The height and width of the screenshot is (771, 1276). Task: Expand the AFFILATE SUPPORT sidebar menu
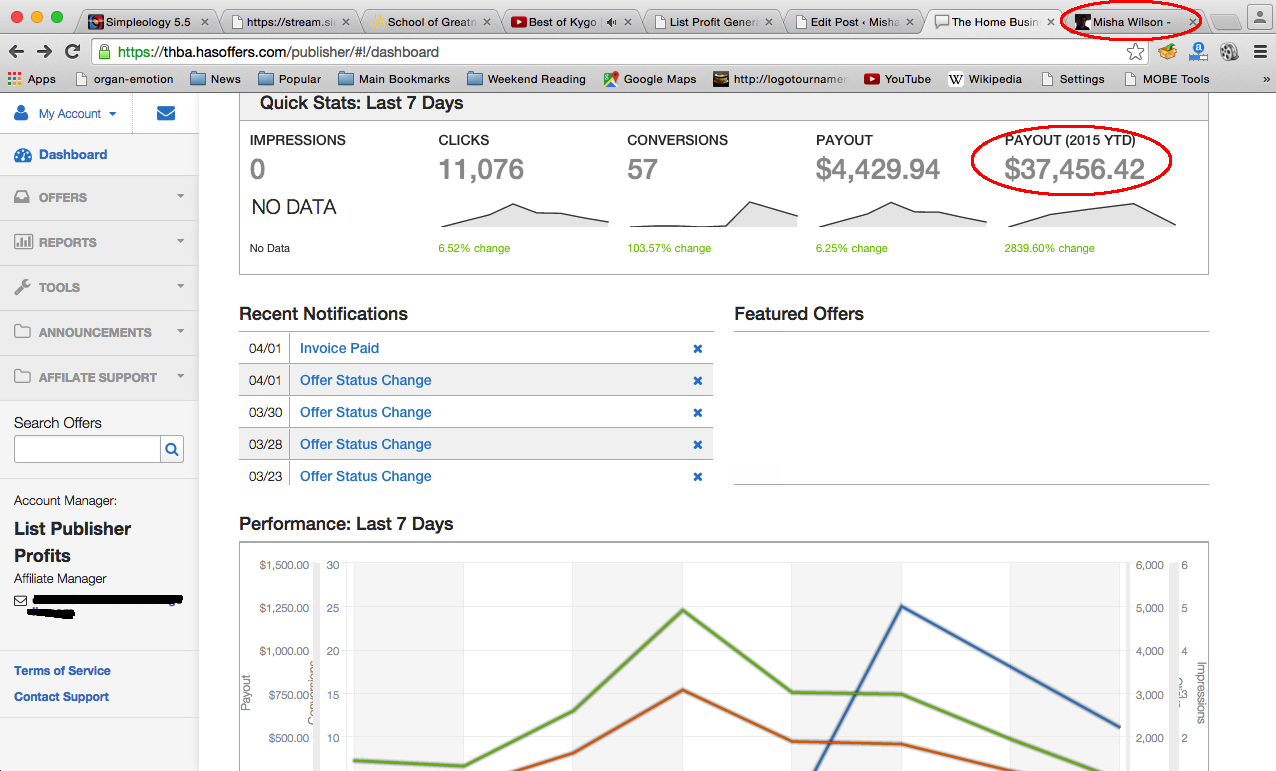[x=98, y=377]
